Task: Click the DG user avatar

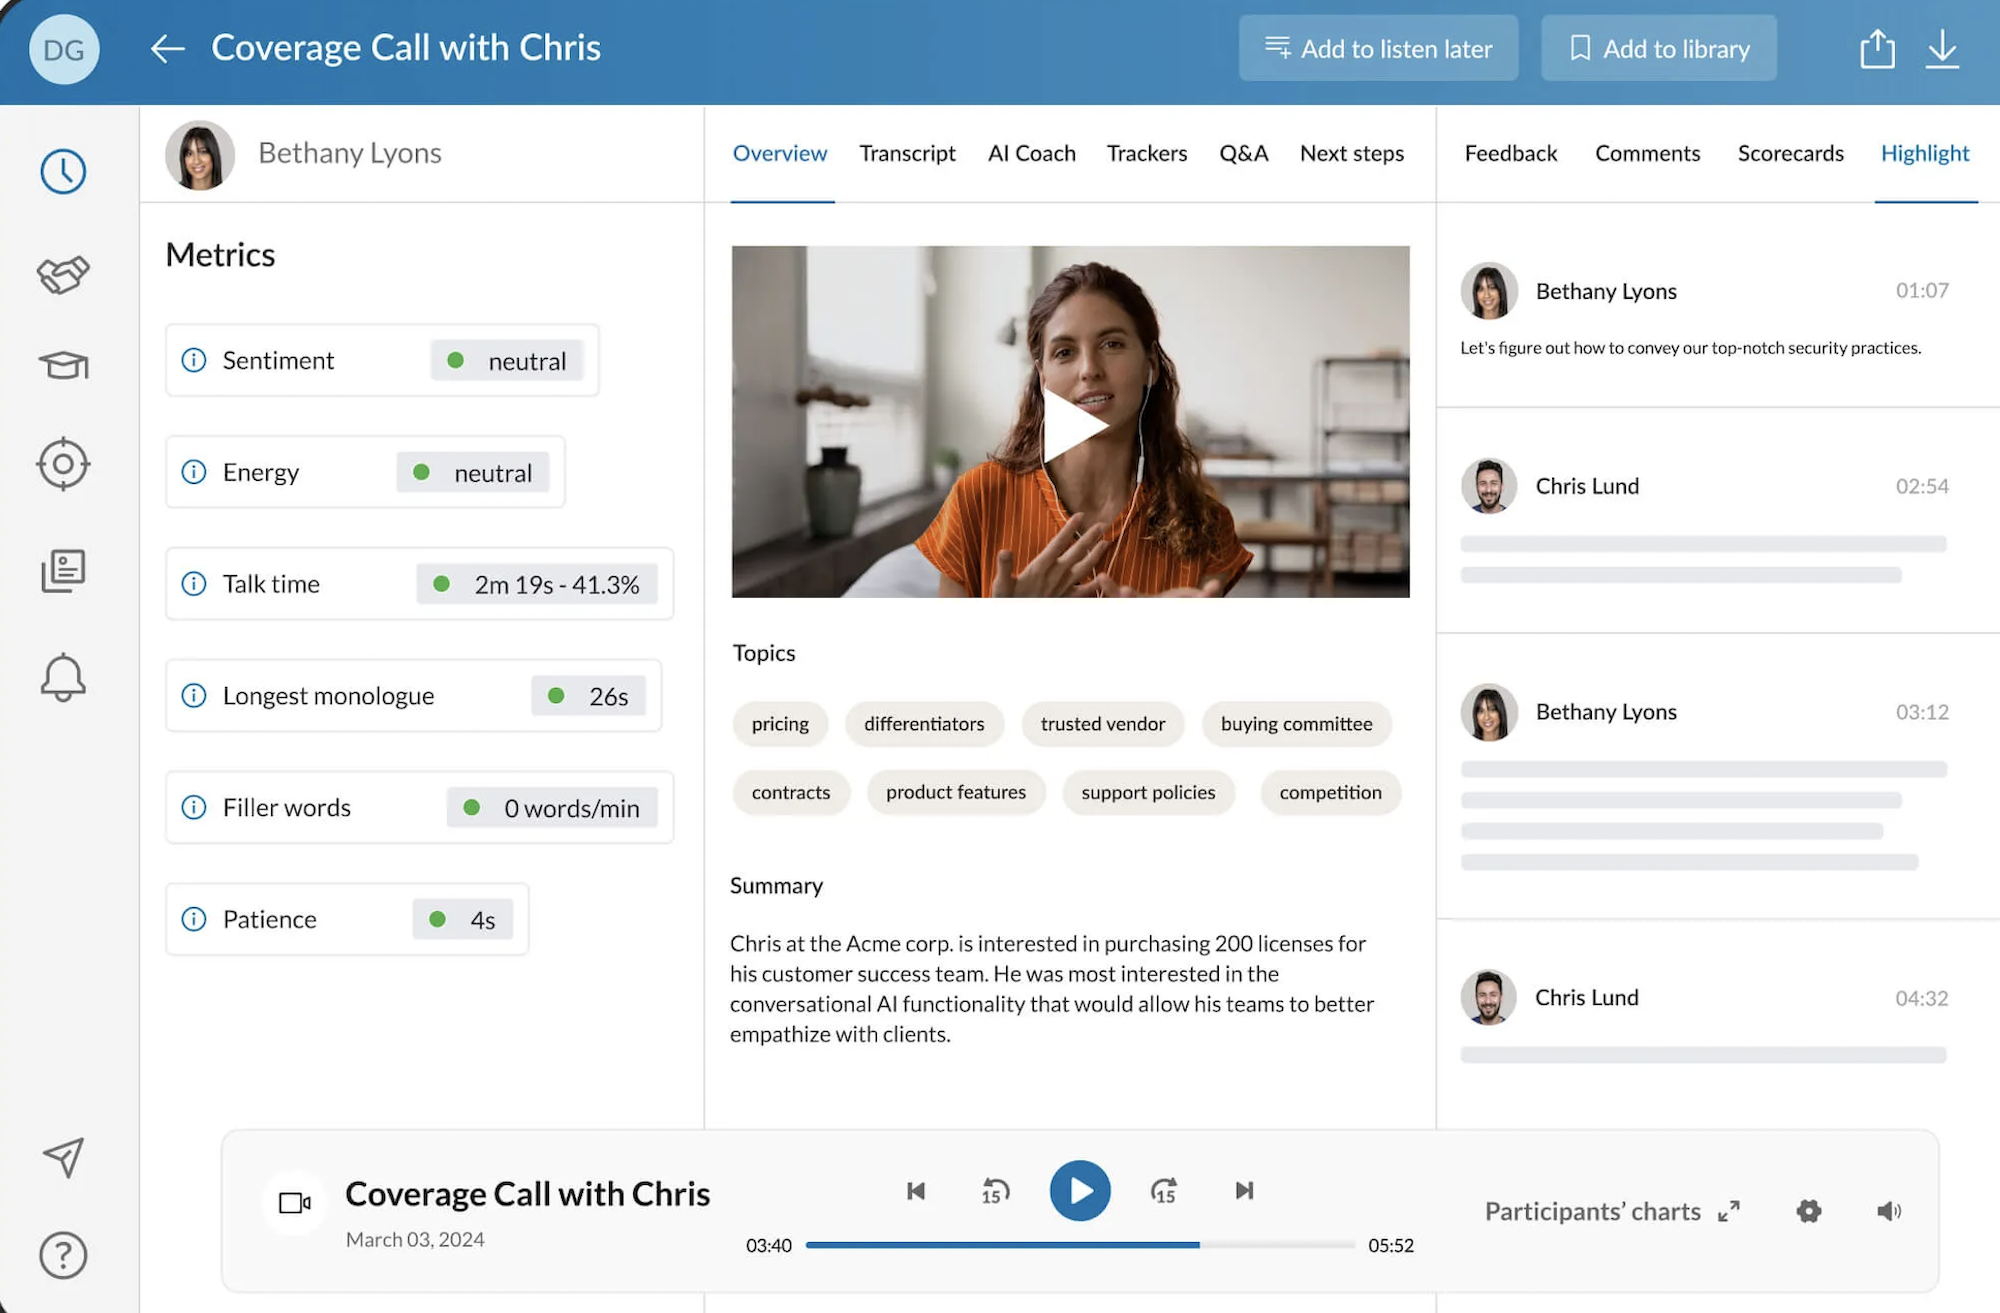Action: tap(64, 49)
